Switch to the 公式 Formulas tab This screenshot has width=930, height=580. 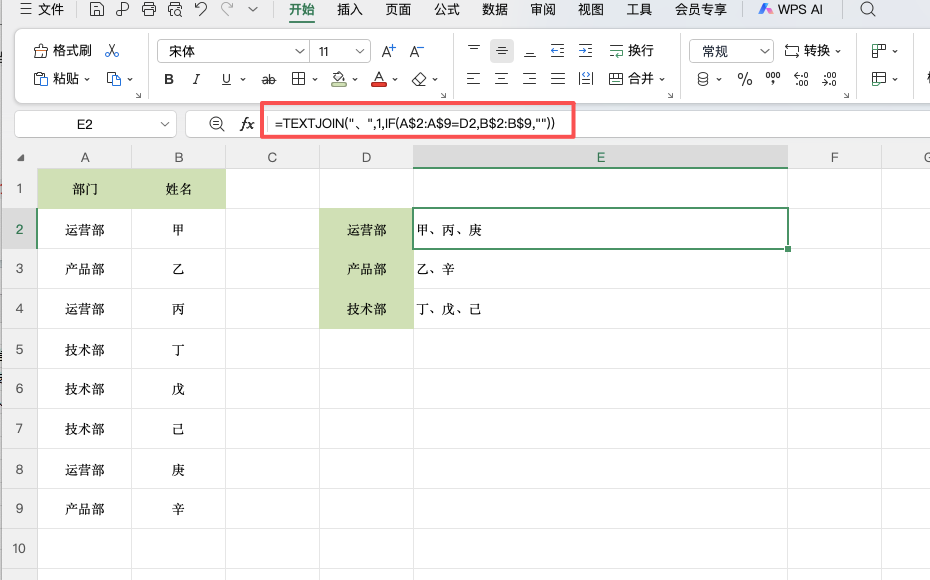click(447, 9)
